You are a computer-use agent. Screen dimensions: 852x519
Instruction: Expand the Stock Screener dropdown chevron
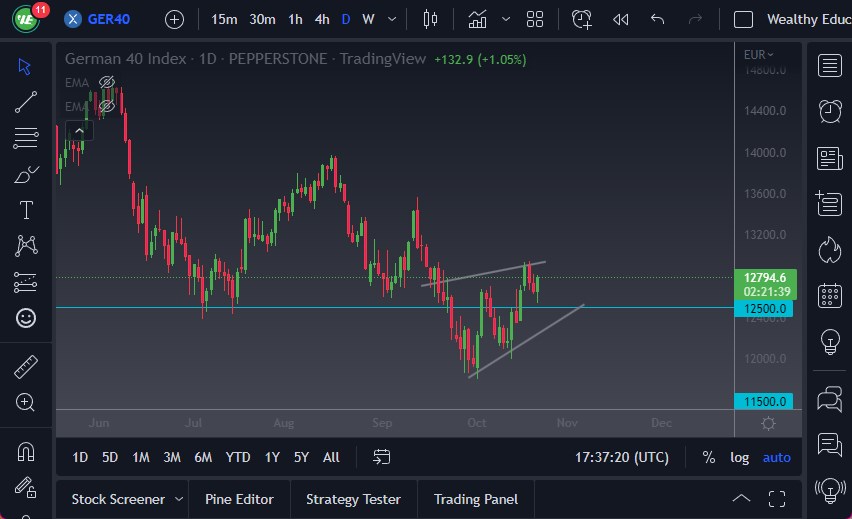(x=179, y=499)
